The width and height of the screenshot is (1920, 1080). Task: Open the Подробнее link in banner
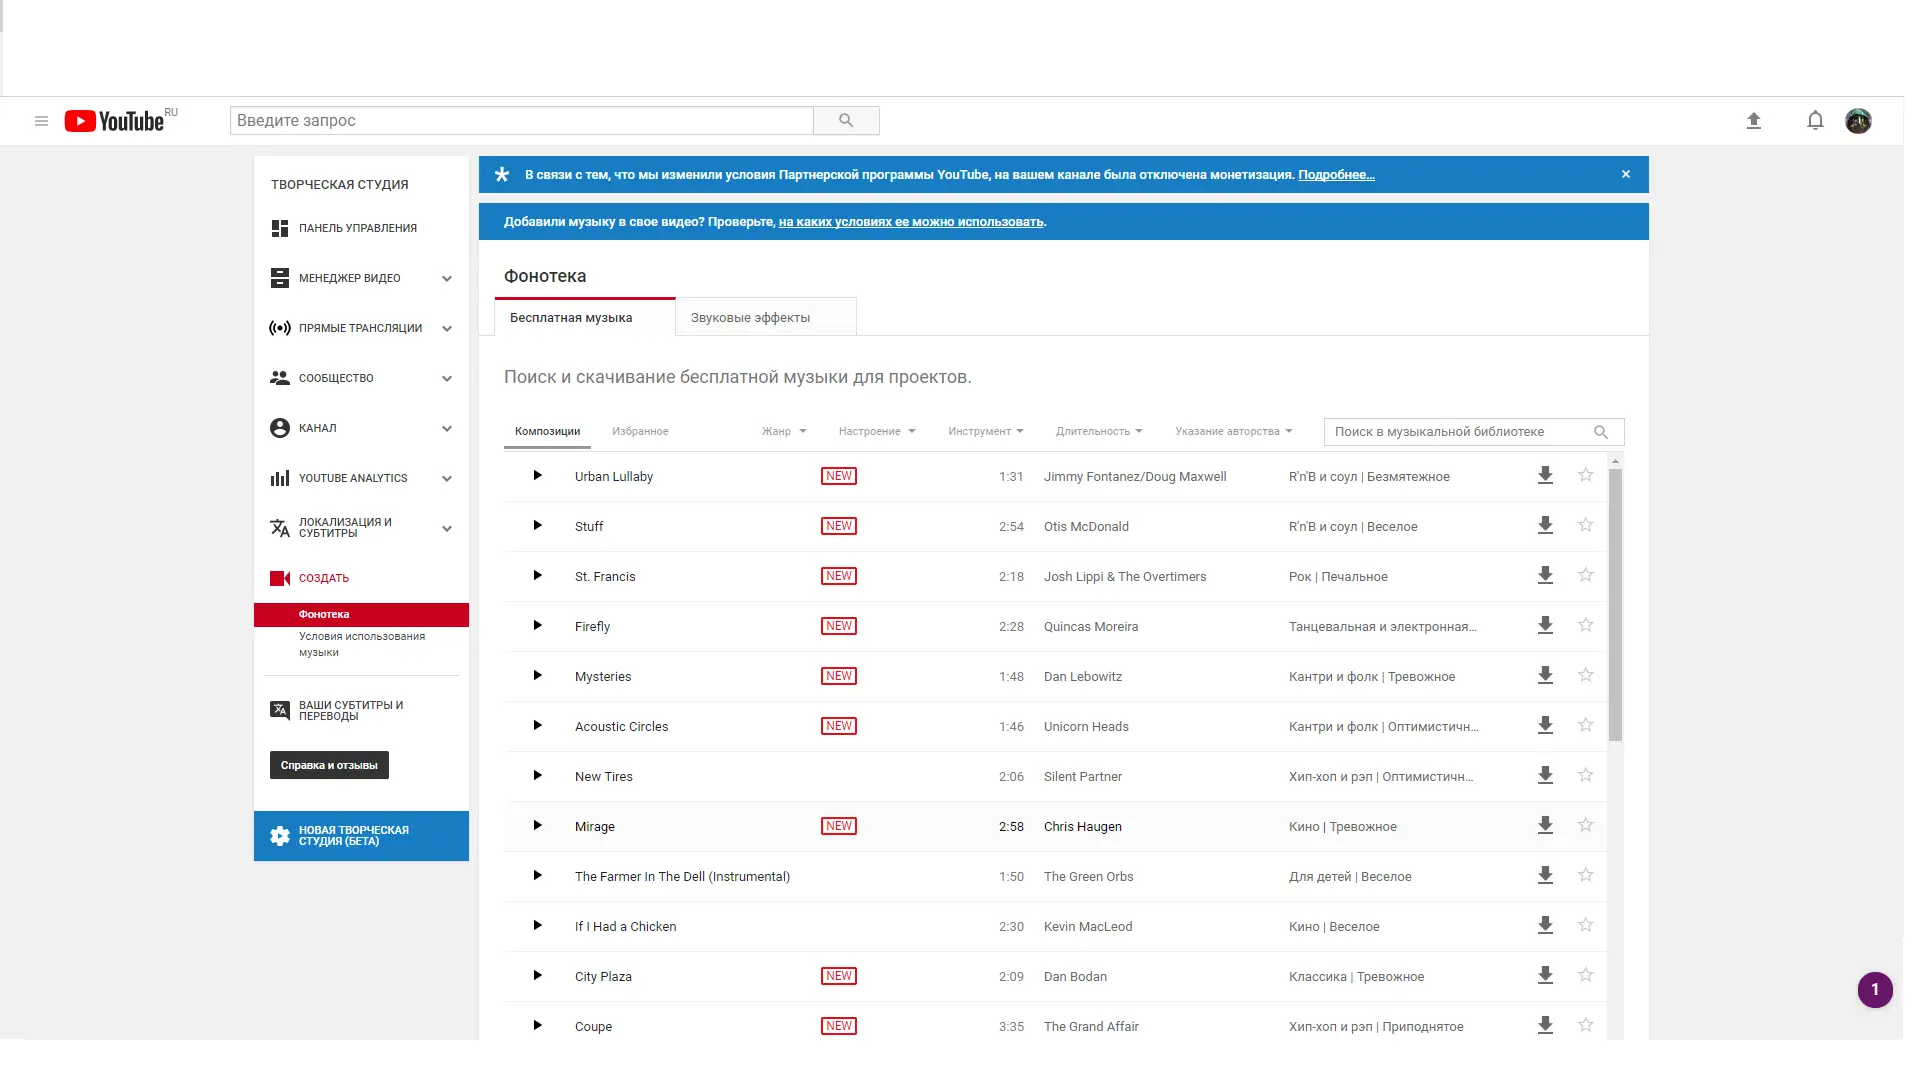(x=1336, y=175)
